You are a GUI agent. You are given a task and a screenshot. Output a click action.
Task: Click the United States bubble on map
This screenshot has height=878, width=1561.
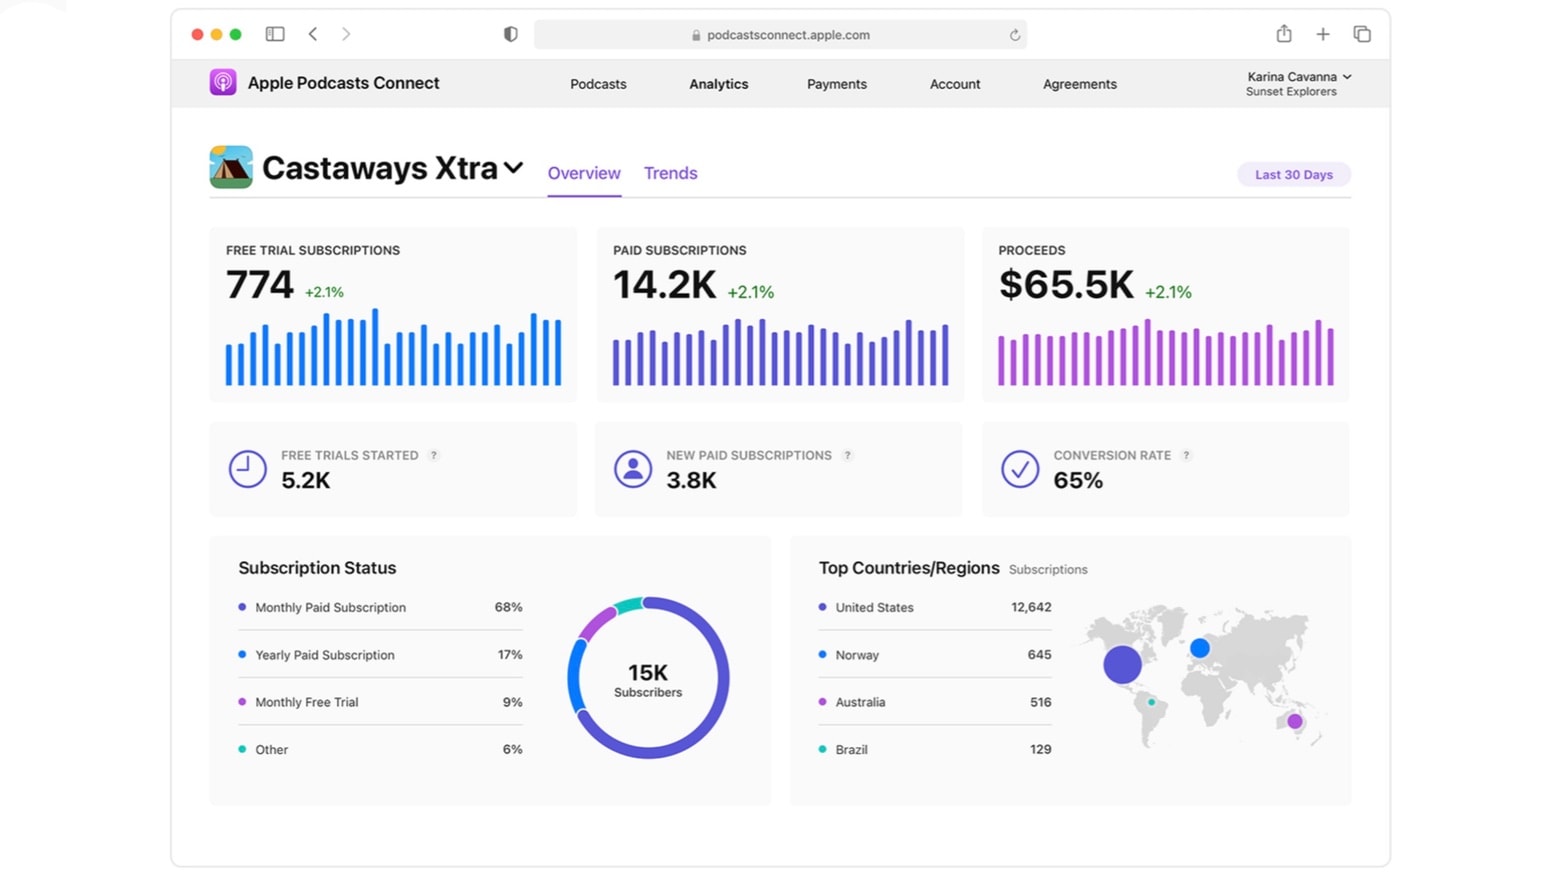[x=1122, y=664]
